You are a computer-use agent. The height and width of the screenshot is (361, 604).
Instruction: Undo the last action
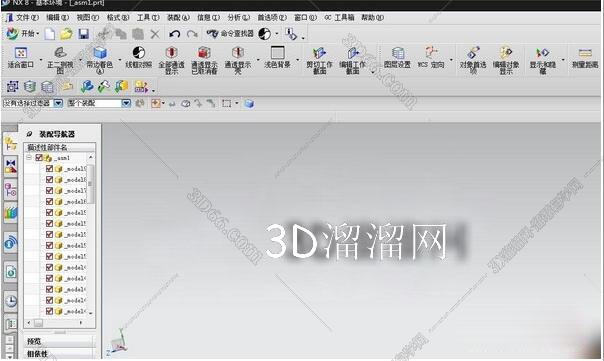[x=174, y=34]
